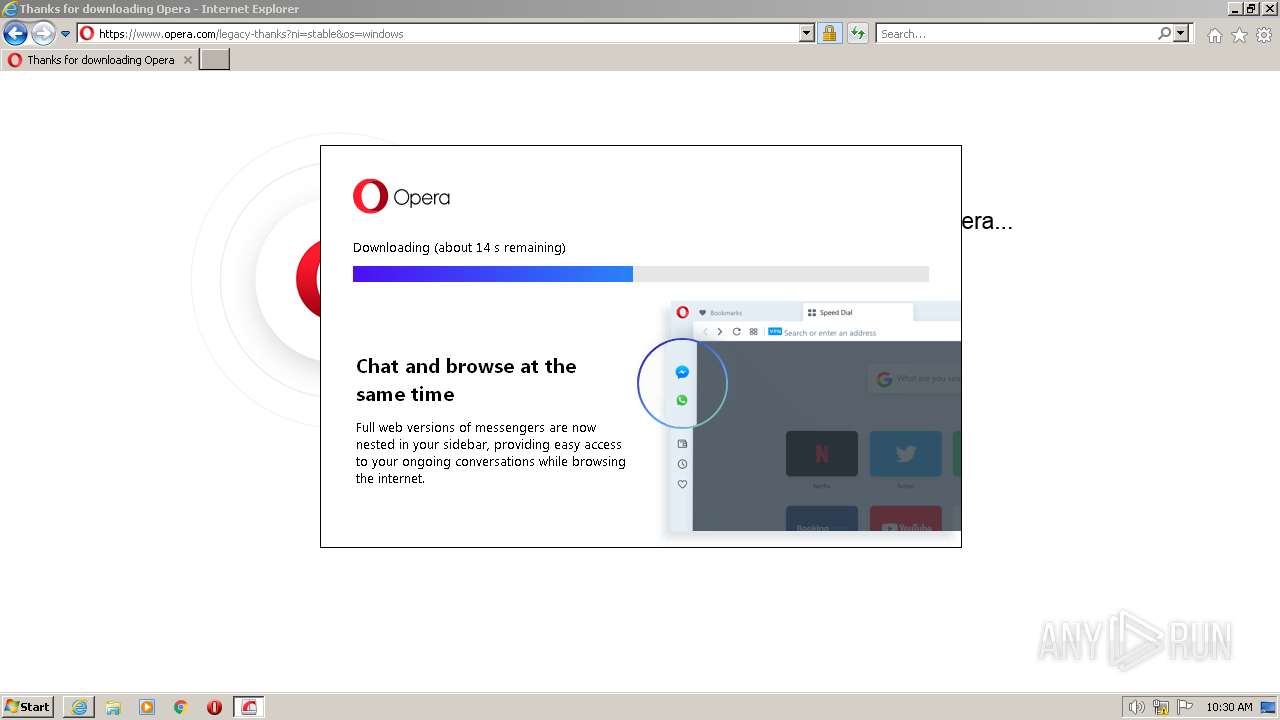Screen dimensions: 1280x720
Task: Open the volume speaker tray icon
Action: [1136, 707]
